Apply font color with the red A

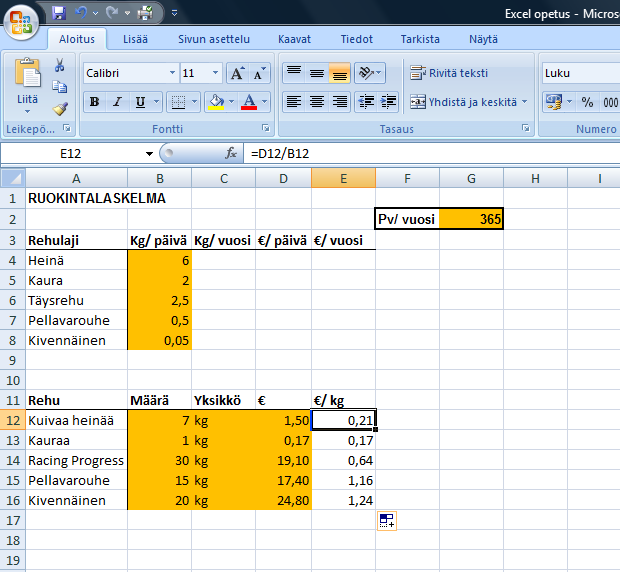[x=249, y=102]
